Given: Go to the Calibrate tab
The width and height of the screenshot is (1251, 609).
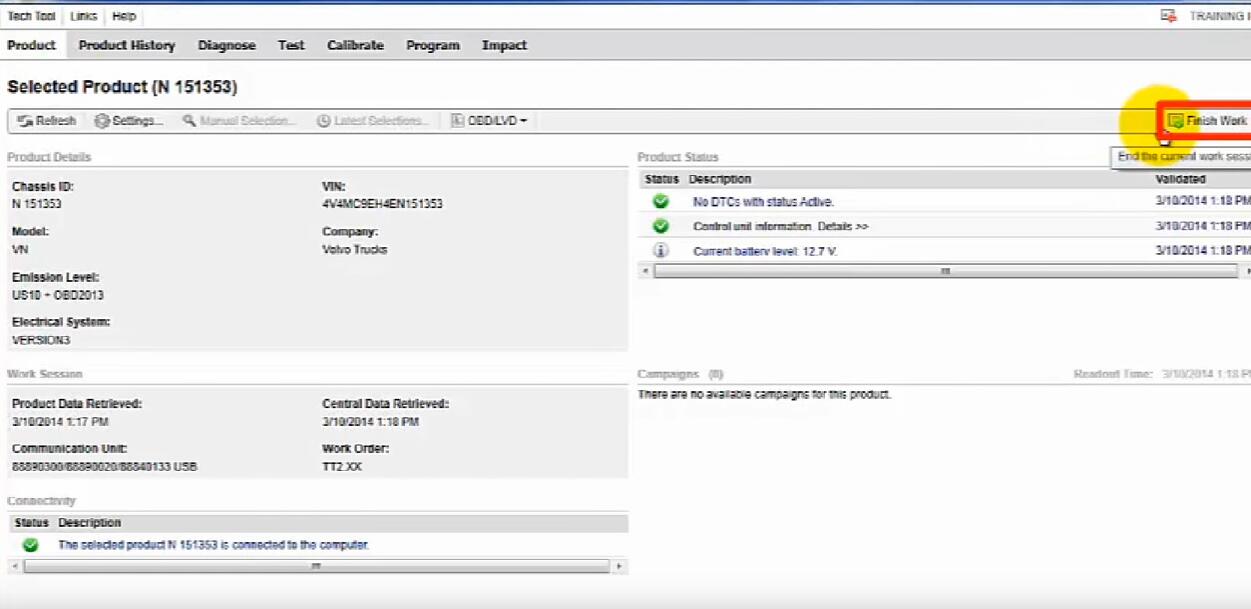Looking at the screenshot, I should pyautogui.click(x=355, y=45).
